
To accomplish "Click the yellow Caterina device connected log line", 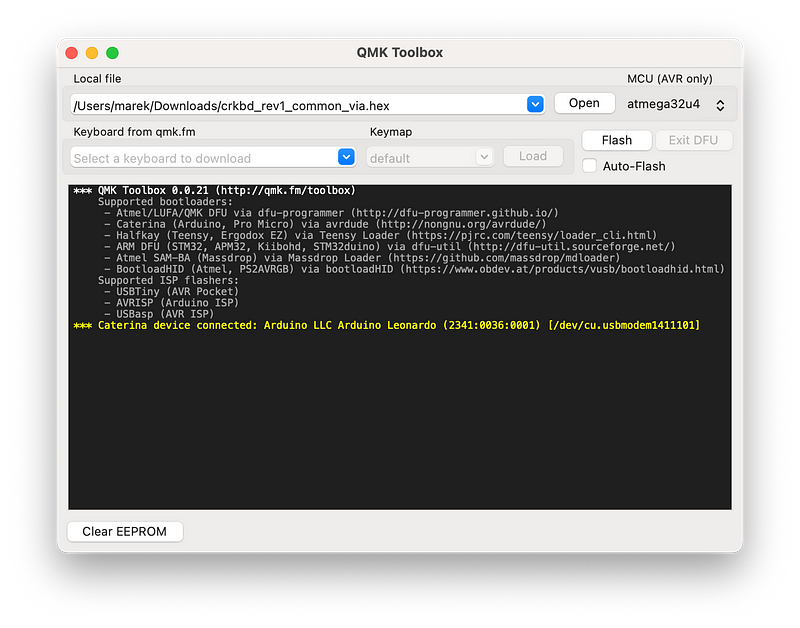I will 386,326.
